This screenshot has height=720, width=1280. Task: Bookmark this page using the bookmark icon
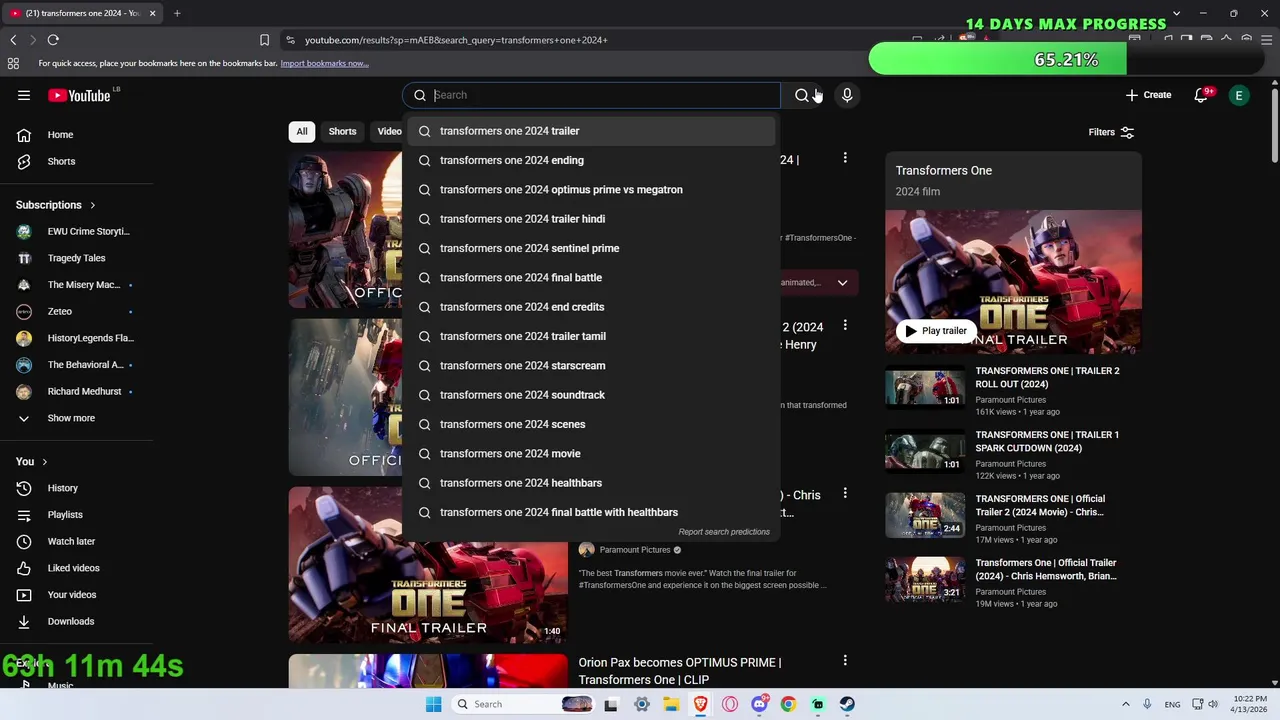[264, 40]
